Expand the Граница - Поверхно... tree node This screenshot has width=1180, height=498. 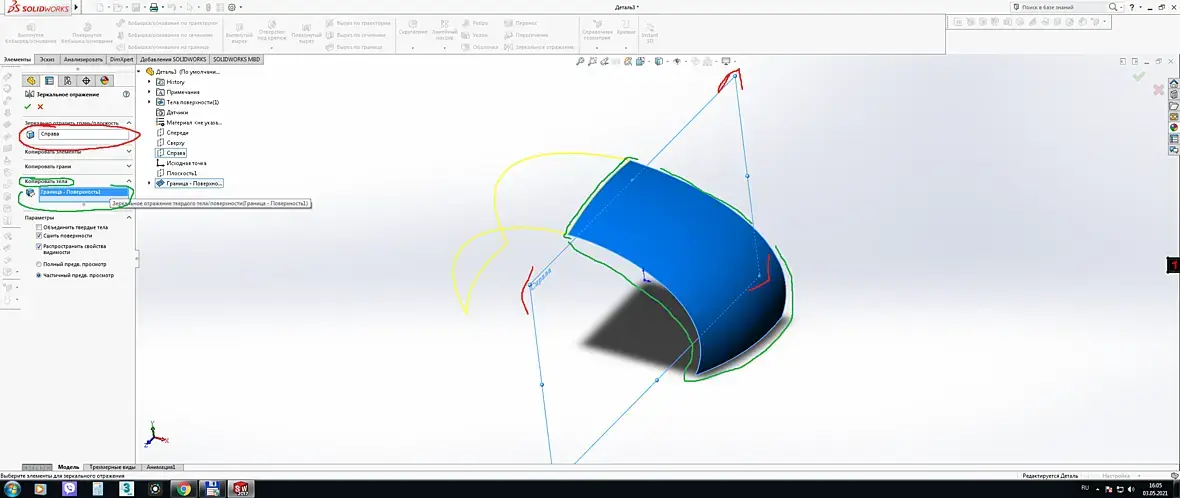pyautogui.click(x=150, y=183)
